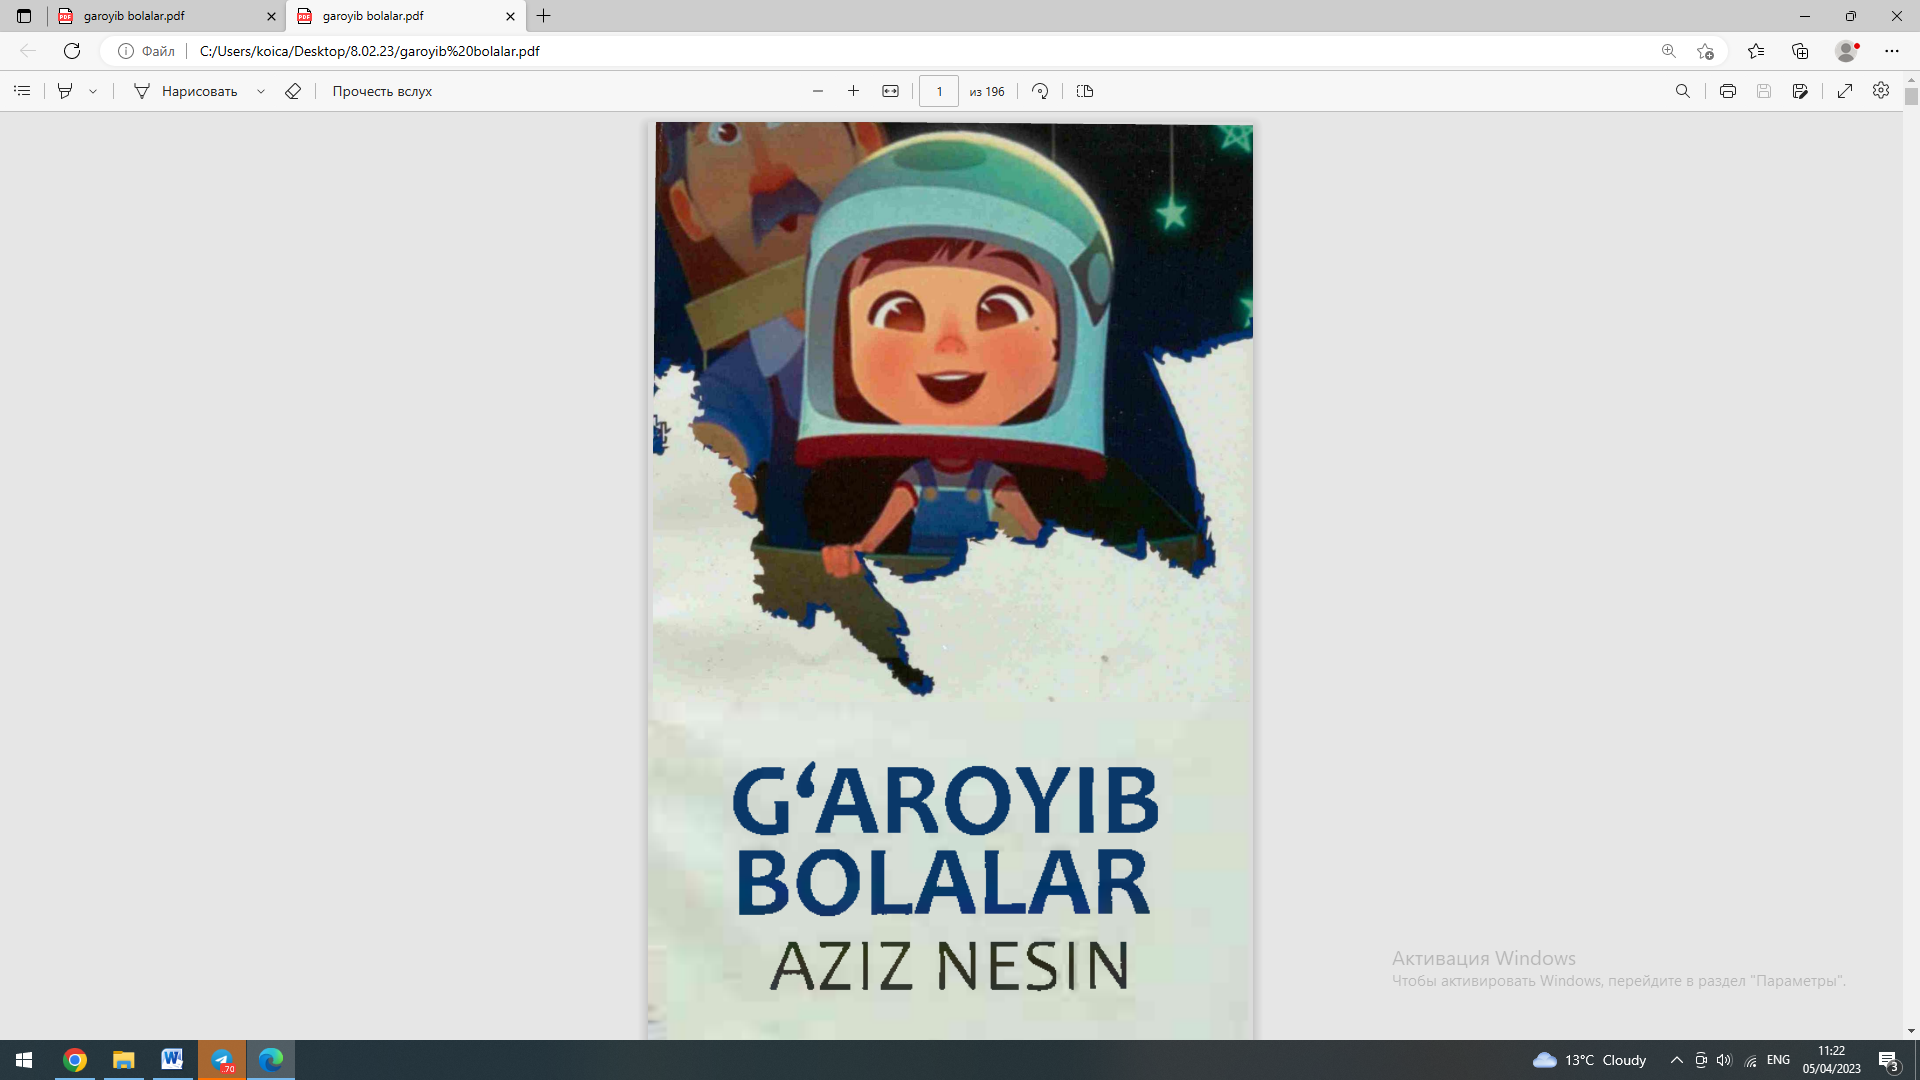This screenshot has height=1080, width=1920.
Task: Click the save icon in PDF toolbar
Action: click(1764, 91)
